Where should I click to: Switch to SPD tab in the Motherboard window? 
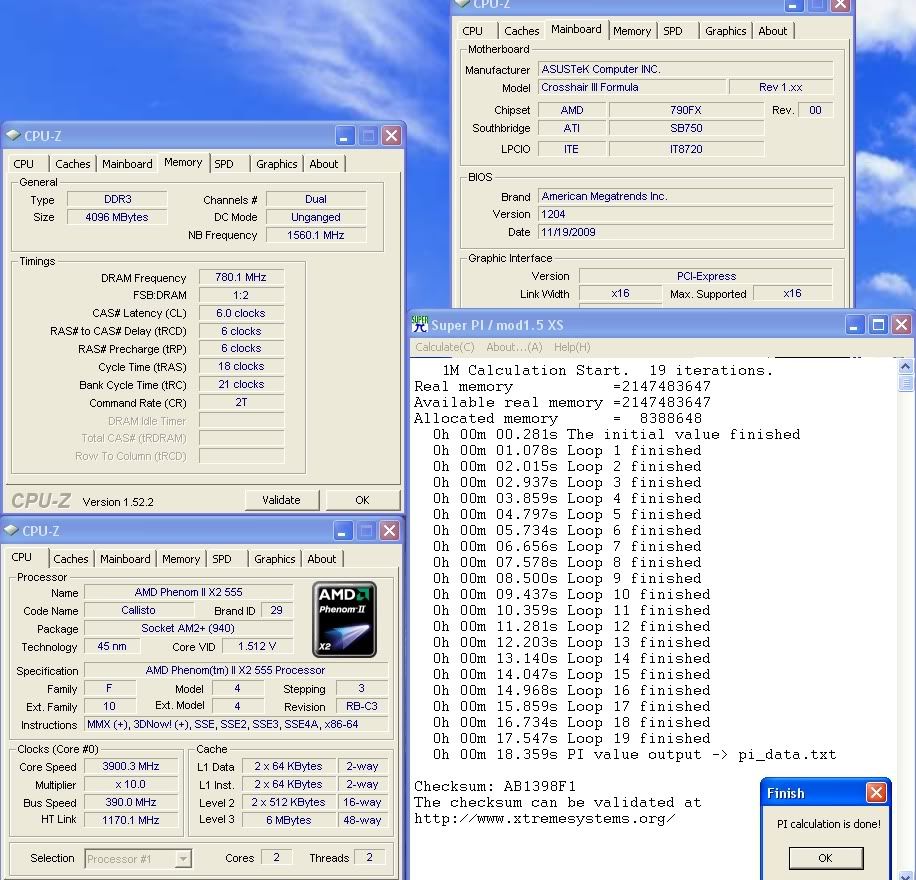pyautogui.click(x=673, y=31)
